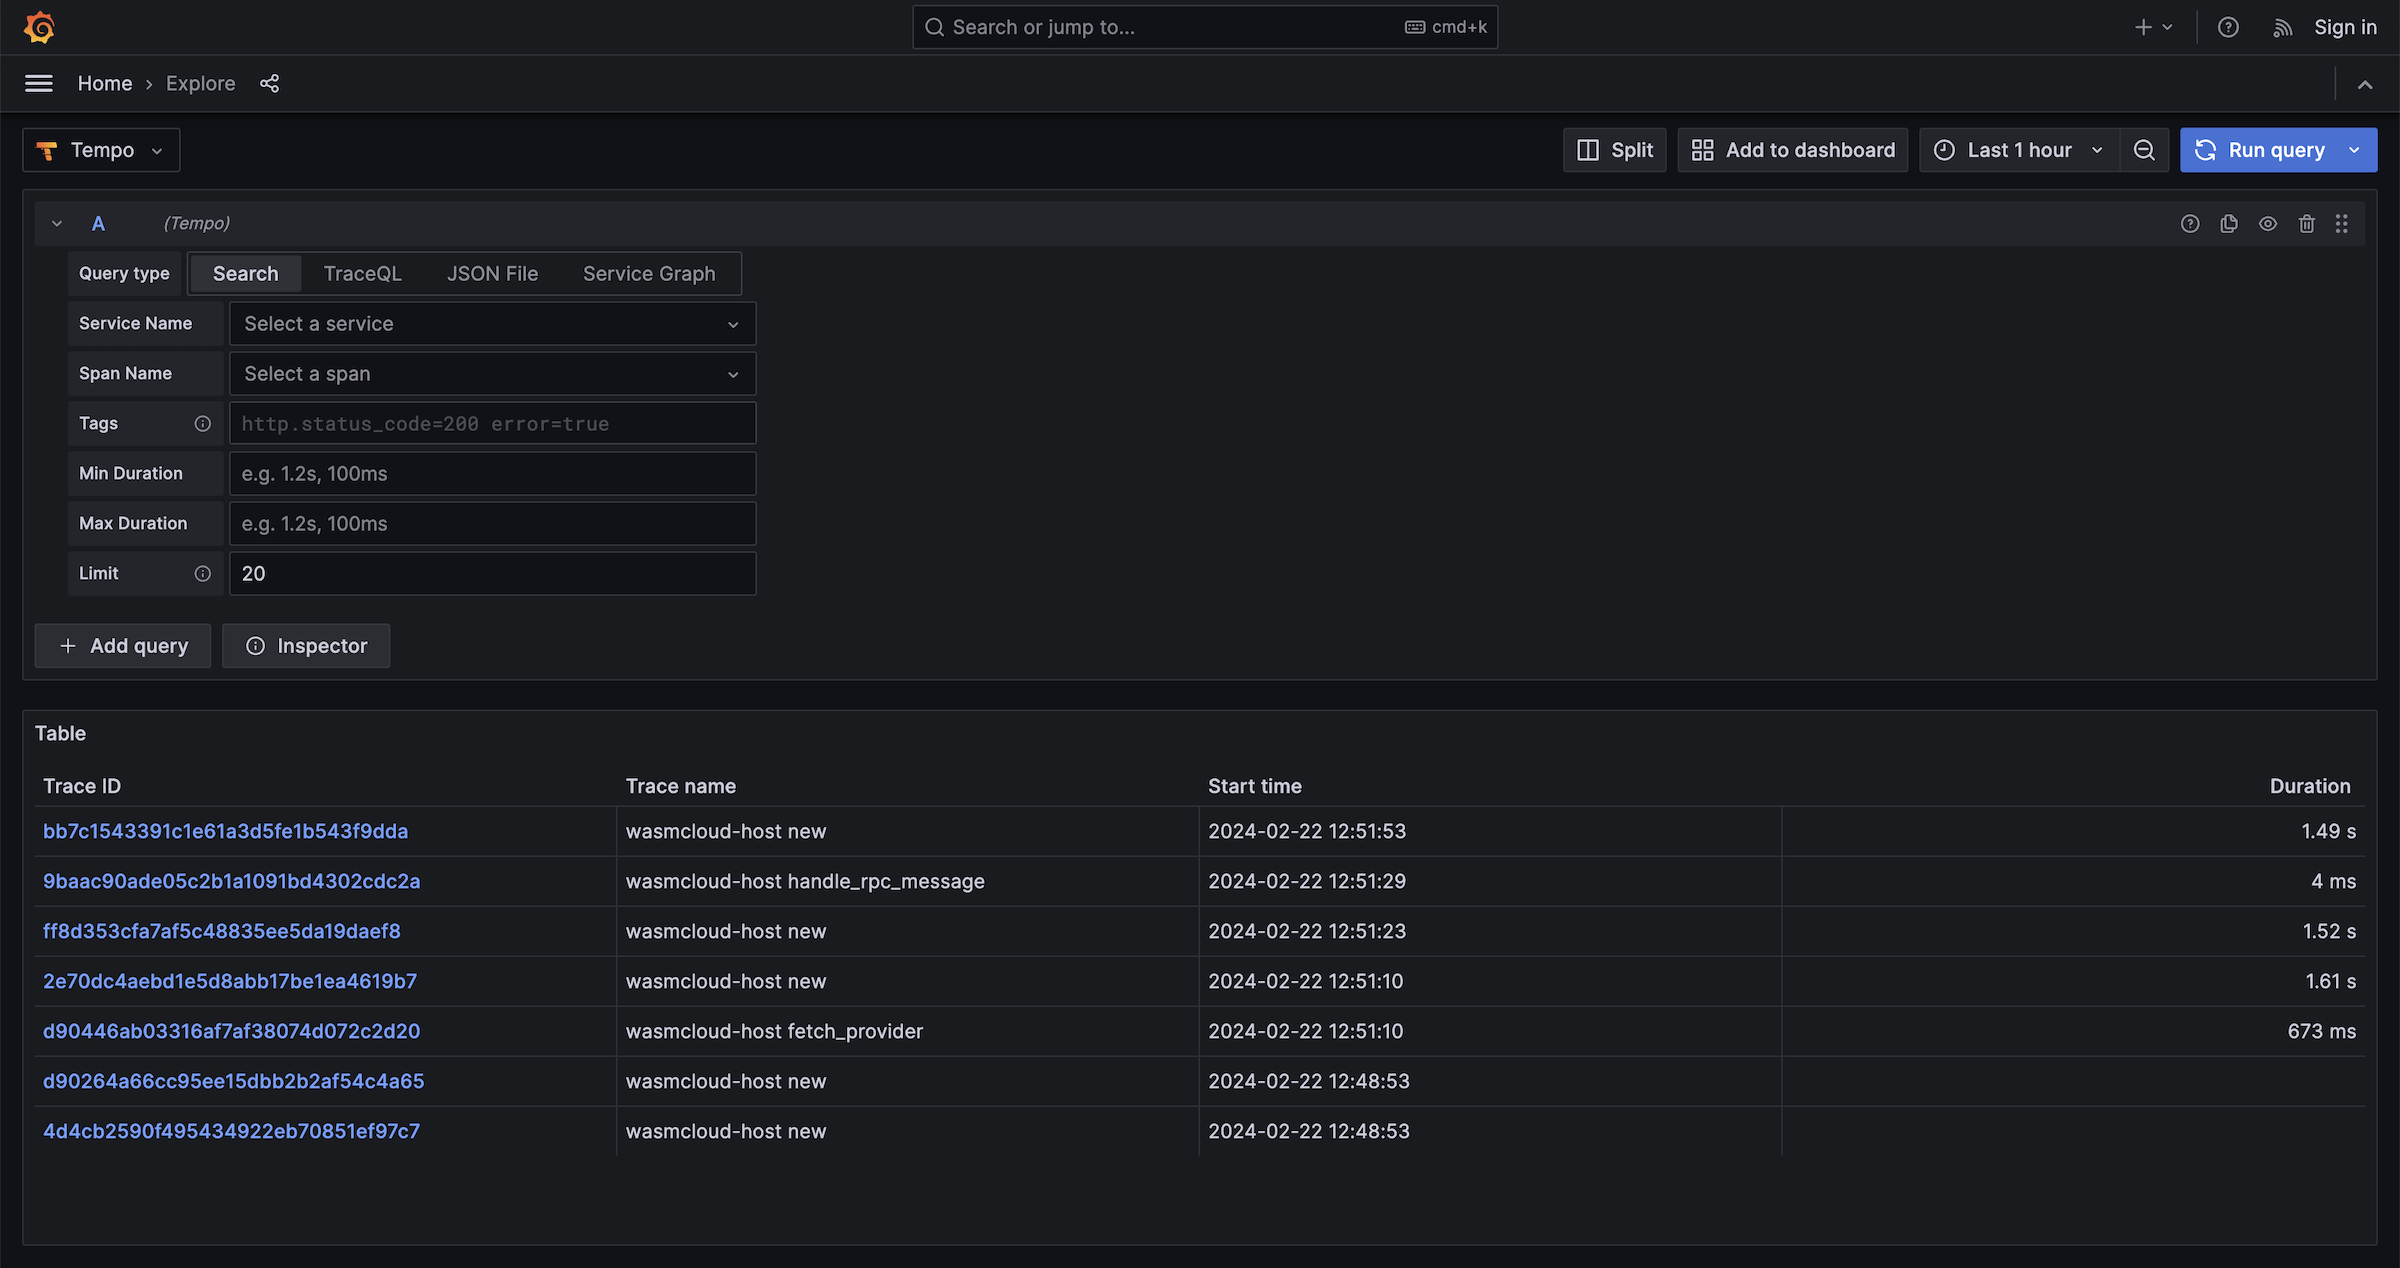2400x1268 pixels.
Task: Open the Grafana home logo
Action: coord(39,27)
